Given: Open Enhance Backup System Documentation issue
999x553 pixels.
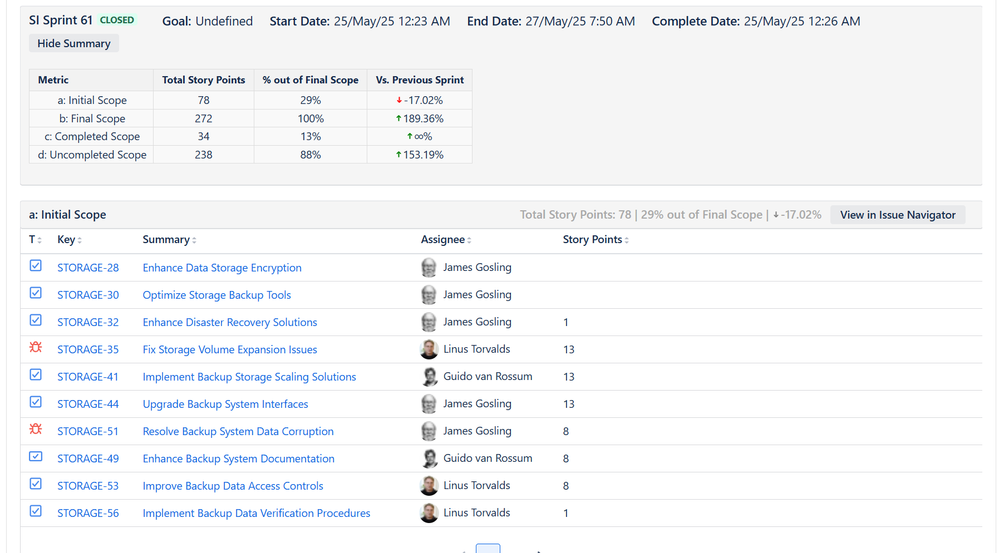Looking at the screenshot, I should (238, 459).
